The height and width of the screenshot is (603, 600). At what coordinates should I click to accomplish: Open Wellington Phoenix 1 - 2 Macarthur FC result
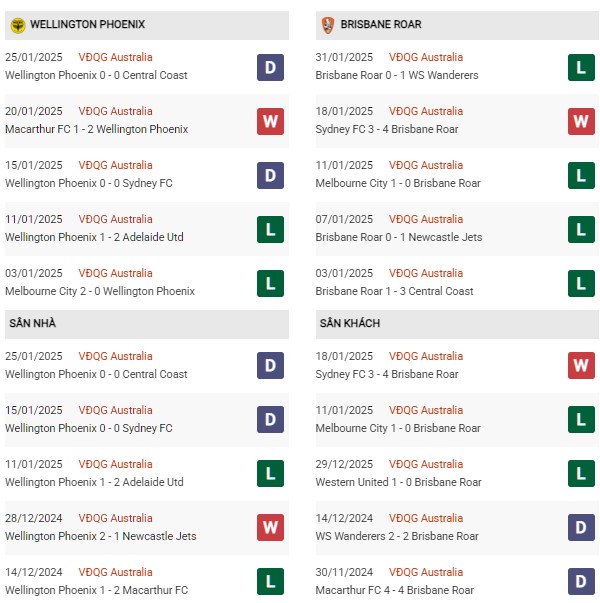pos(97,590)
